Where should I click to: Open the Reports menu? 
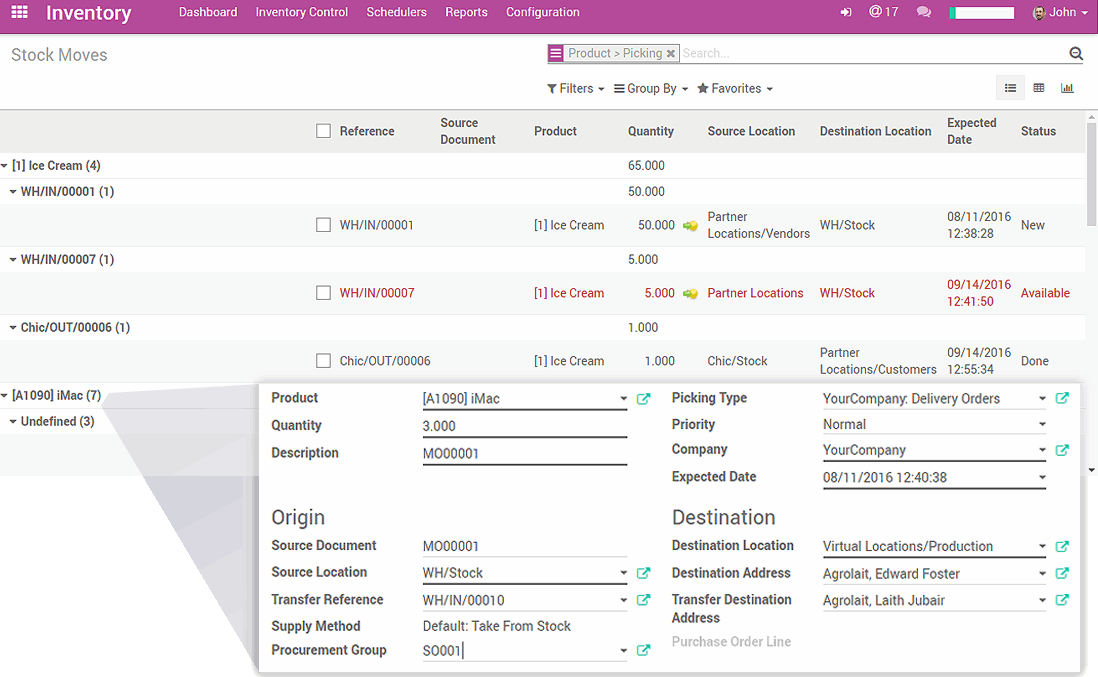coord(466,12)
